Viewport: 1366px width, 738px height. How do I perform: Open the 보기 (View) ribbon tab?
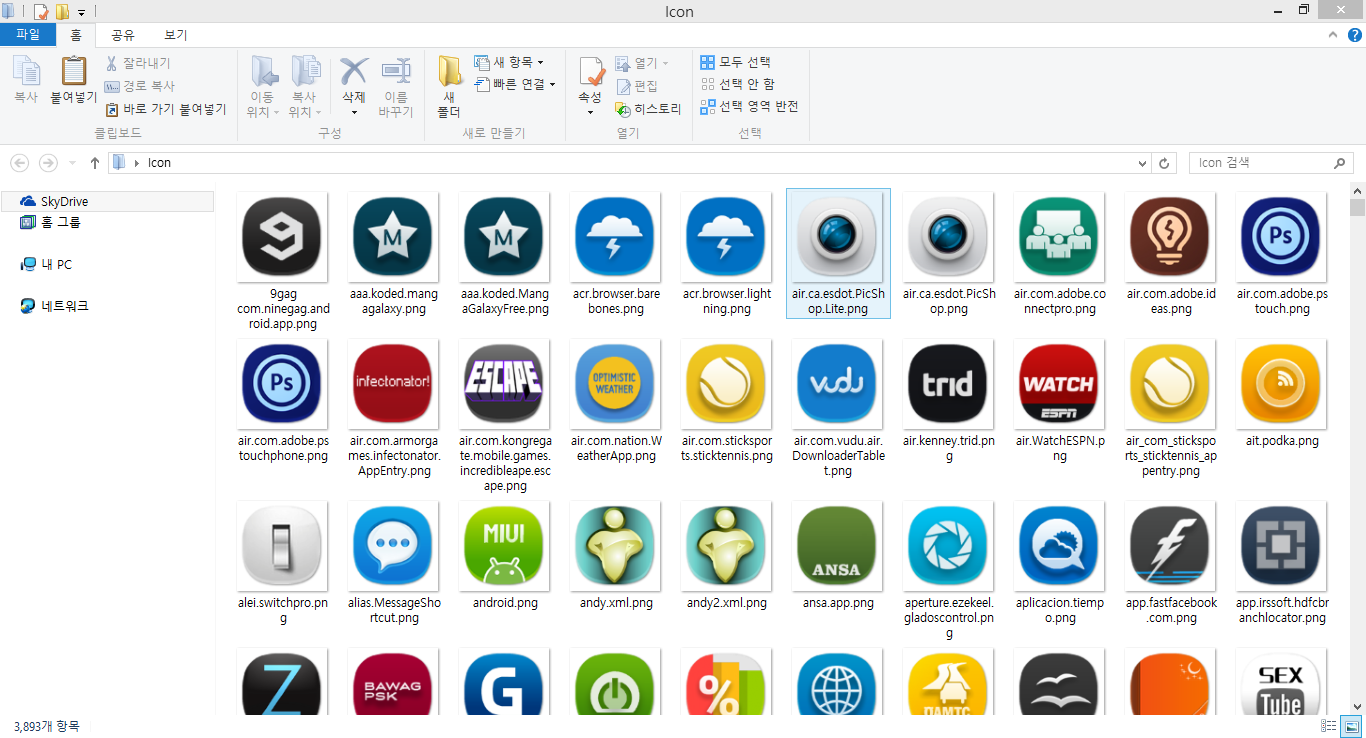click(176, 35)
